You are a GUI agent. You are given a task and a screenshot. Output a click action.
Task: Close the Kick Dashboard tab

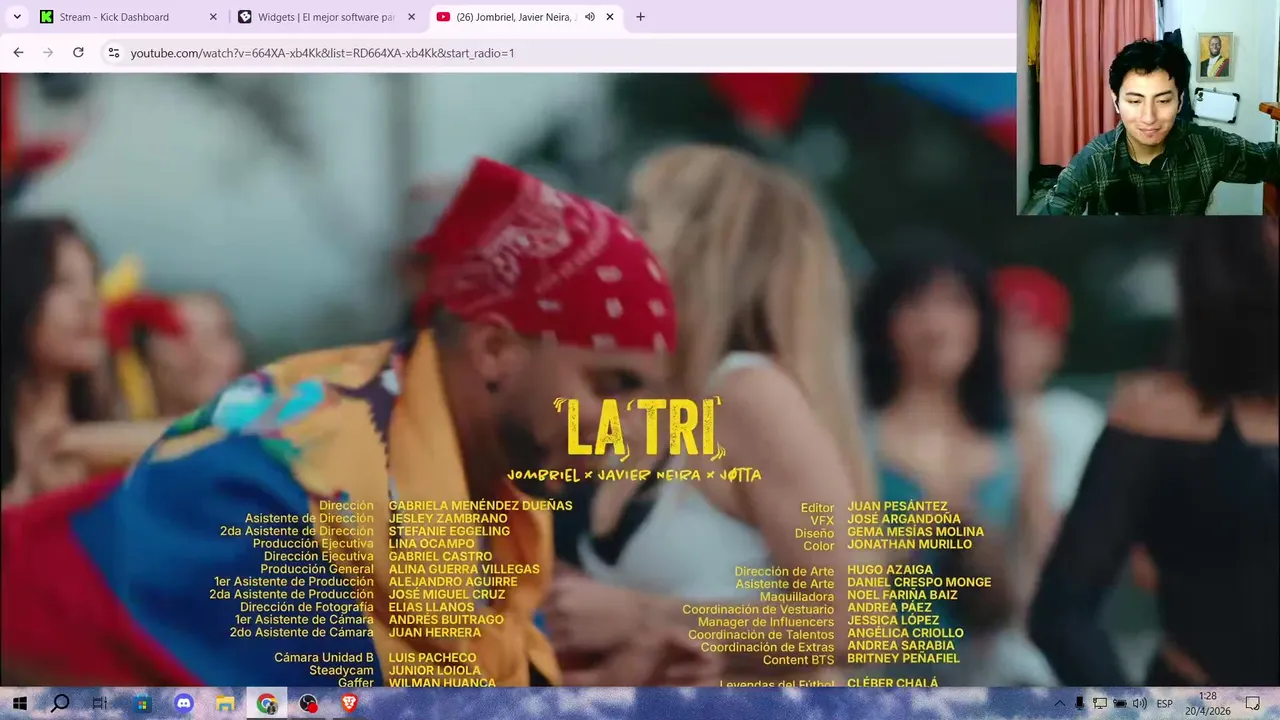213,17
